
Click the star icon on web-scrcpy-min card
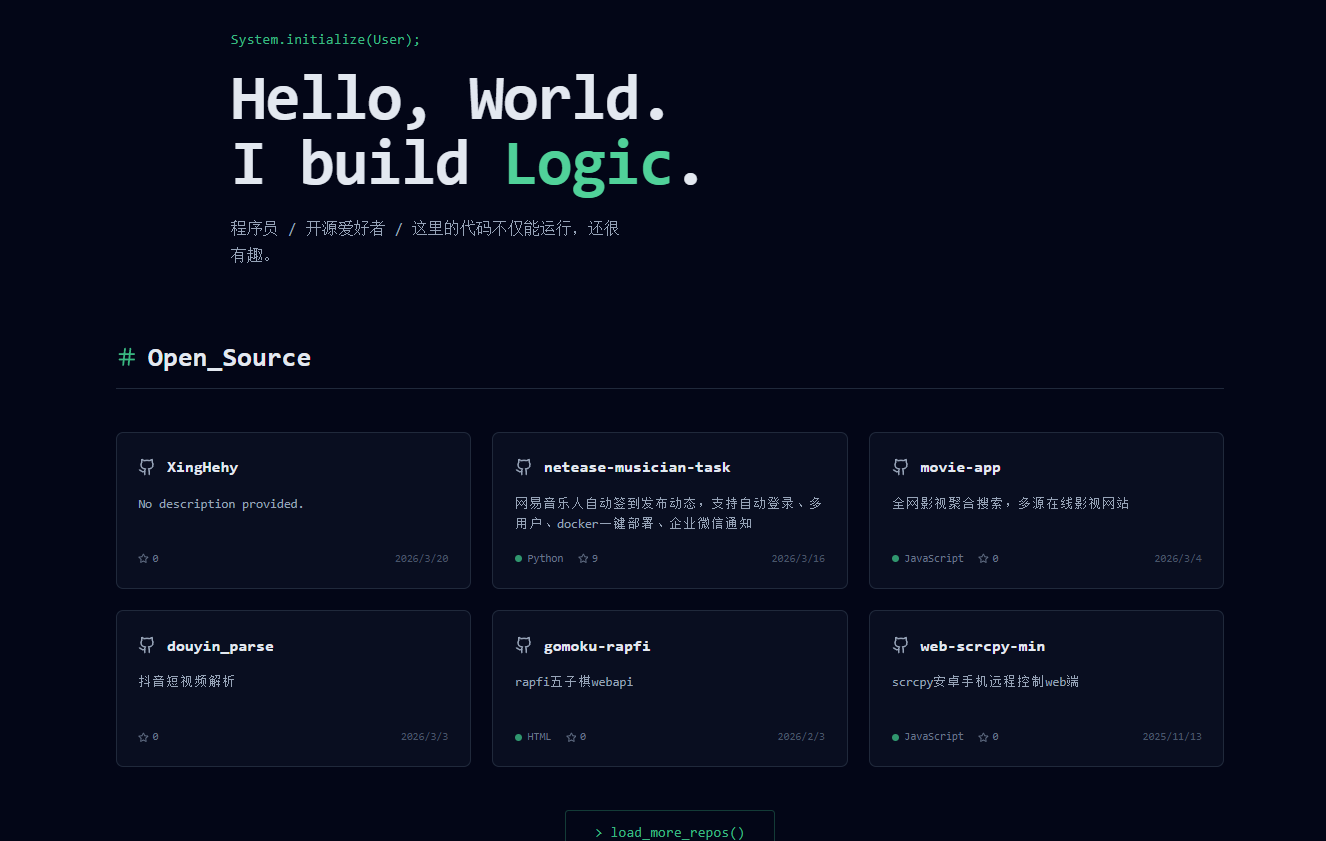pyautogui.click(x=983, y=737)
